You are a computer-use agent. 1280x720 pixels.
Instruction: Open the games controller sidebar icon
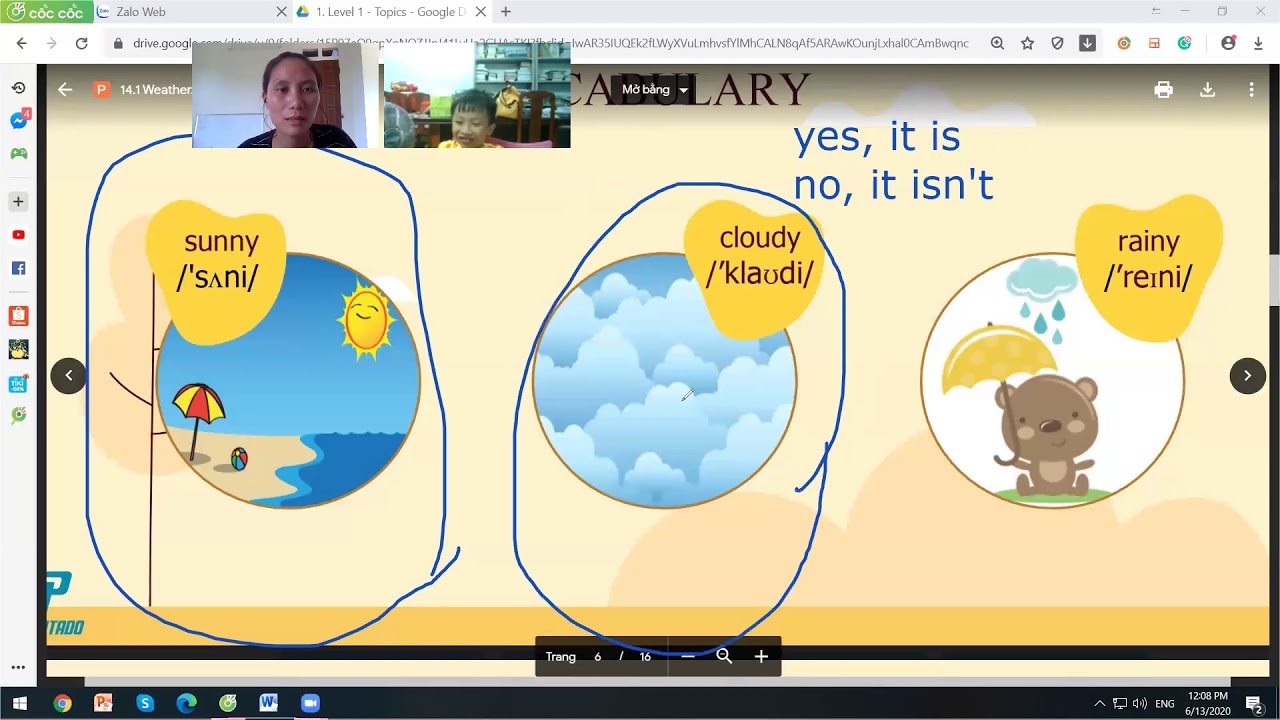coord(18,154)
